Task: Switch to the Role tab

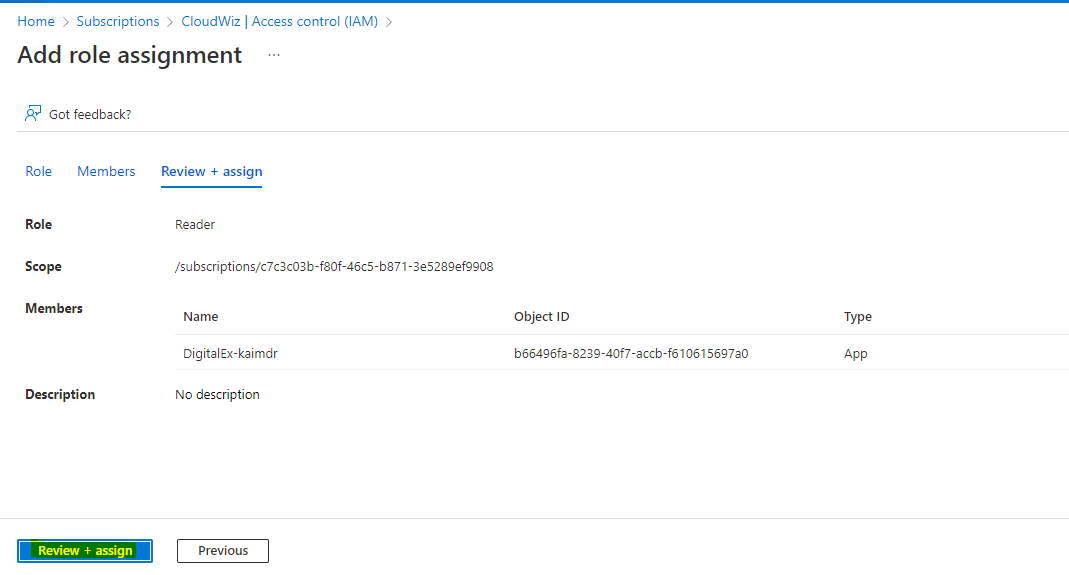Action: point(38,171)
